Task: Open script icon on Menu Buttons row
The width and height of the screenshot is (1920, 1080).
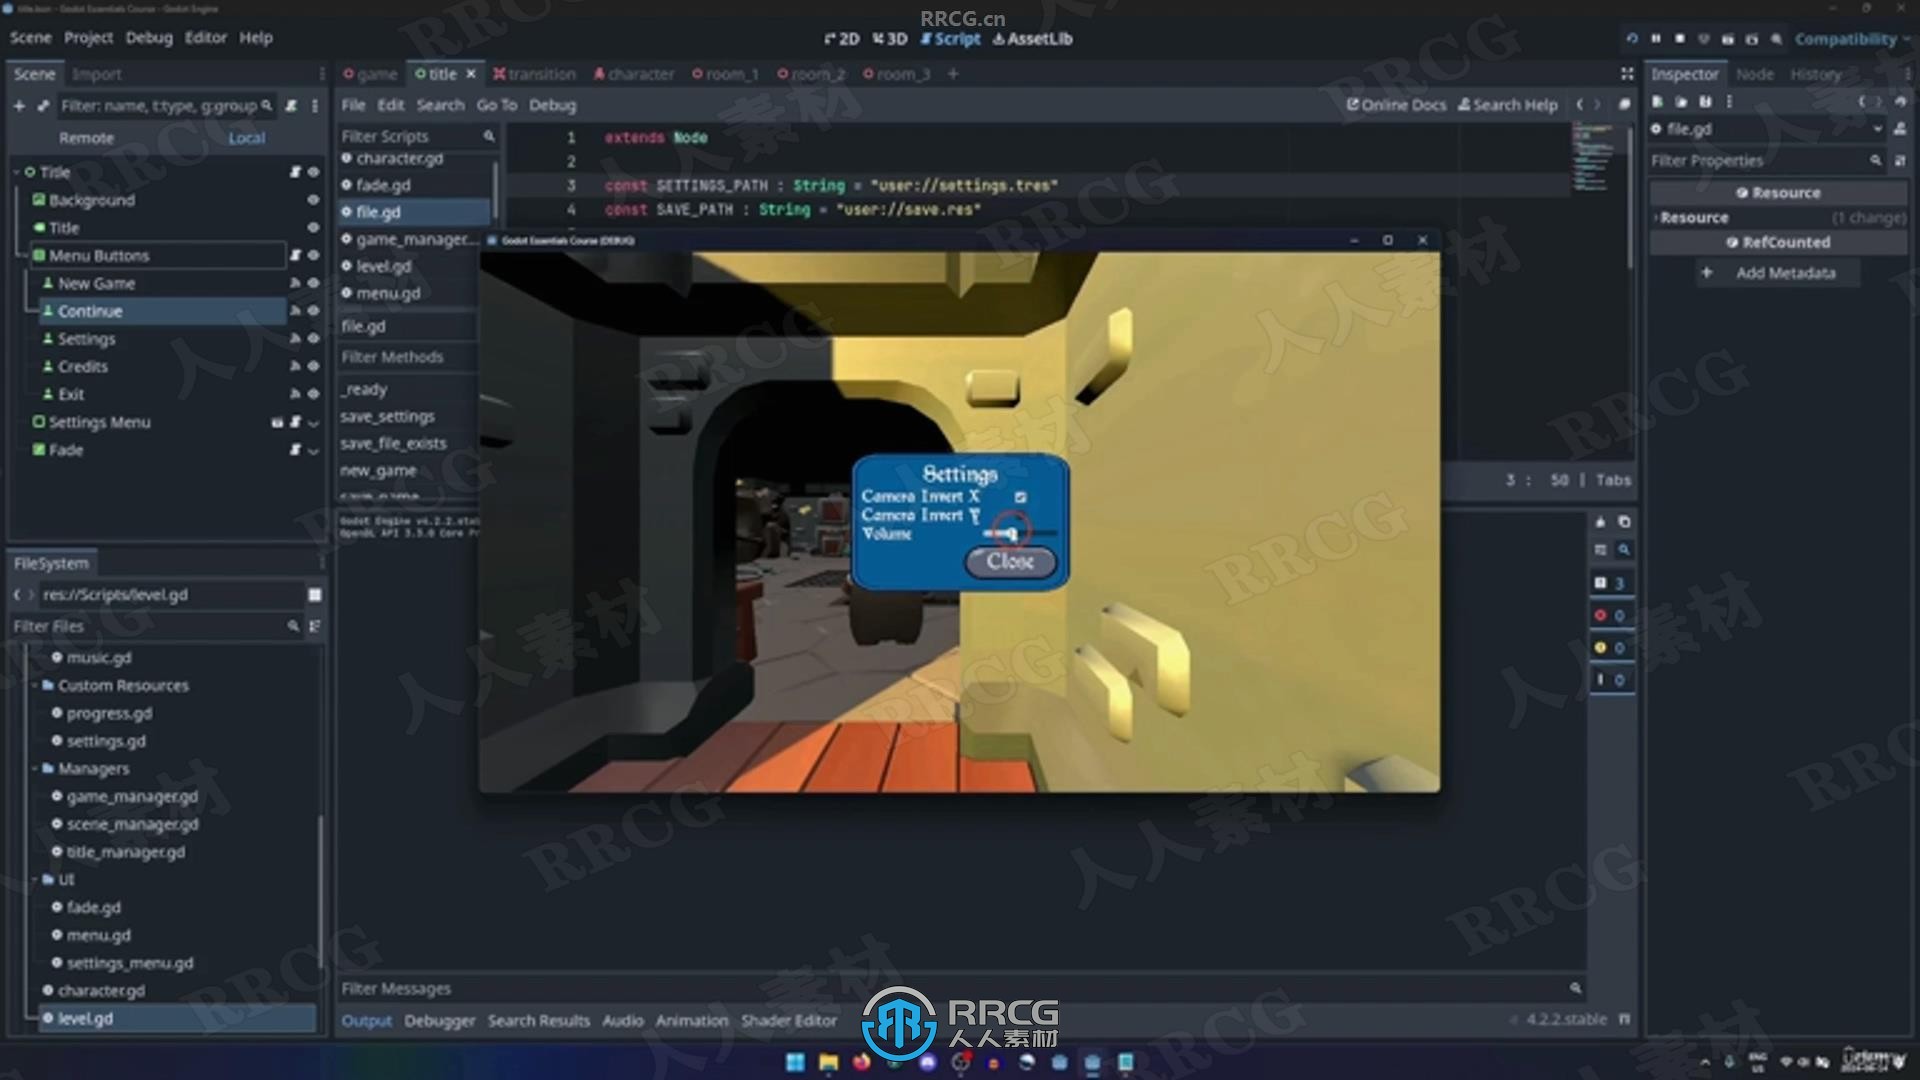Action: (295, 256)
